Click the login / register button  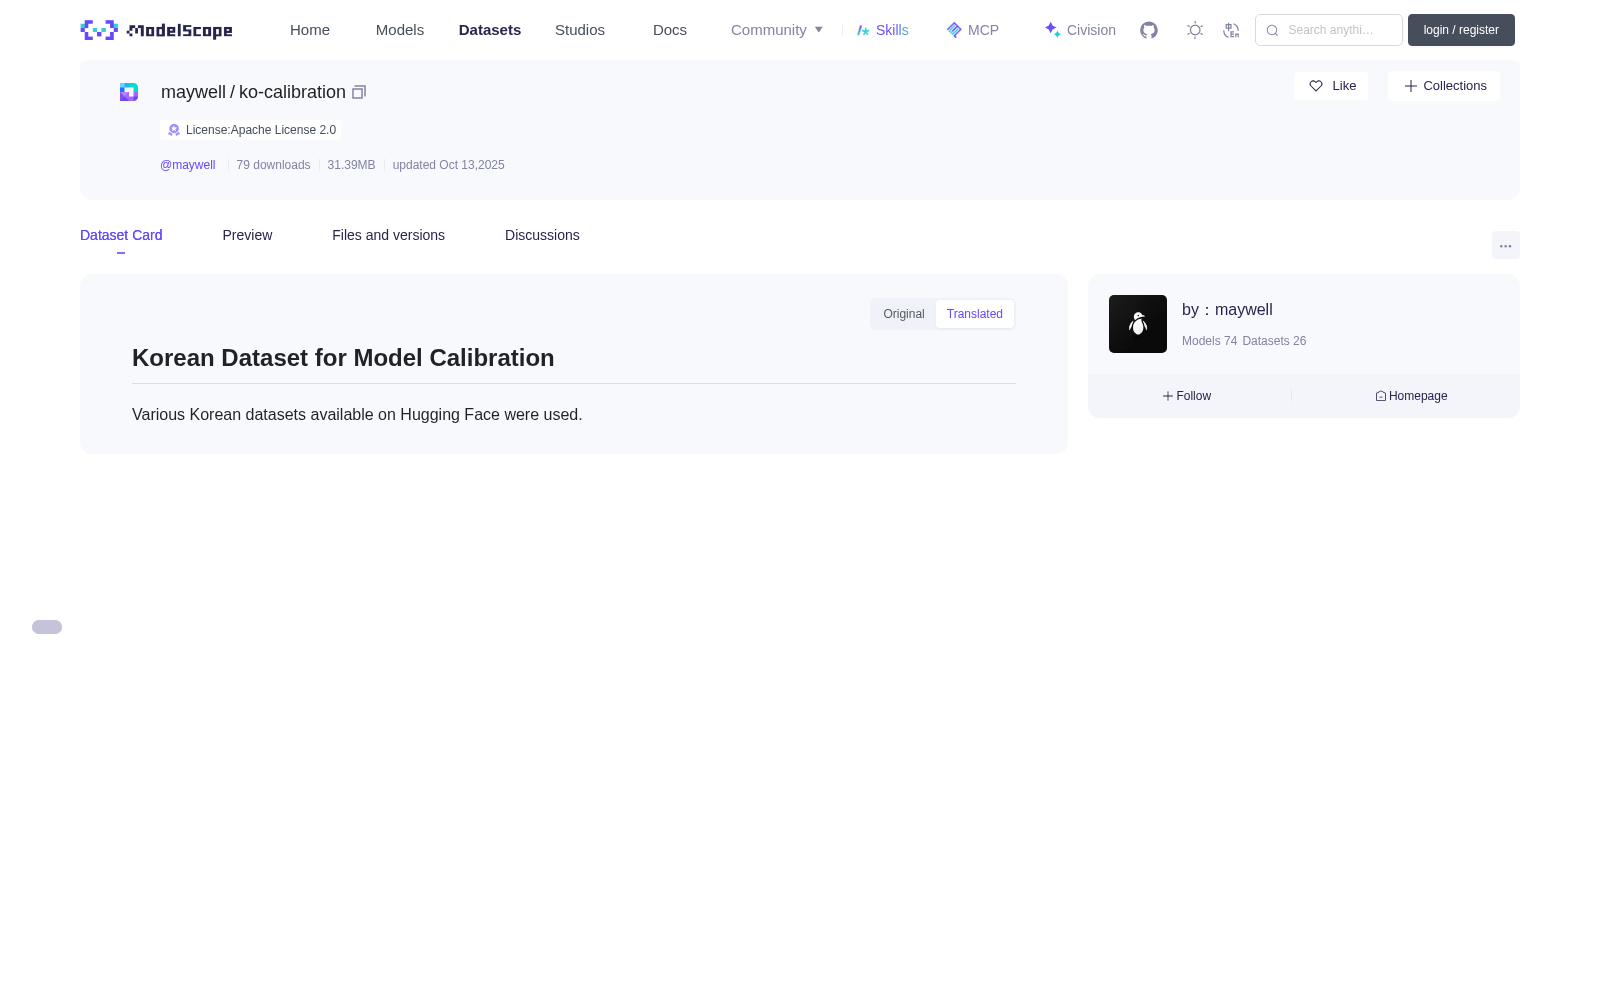coord(1461,30)
